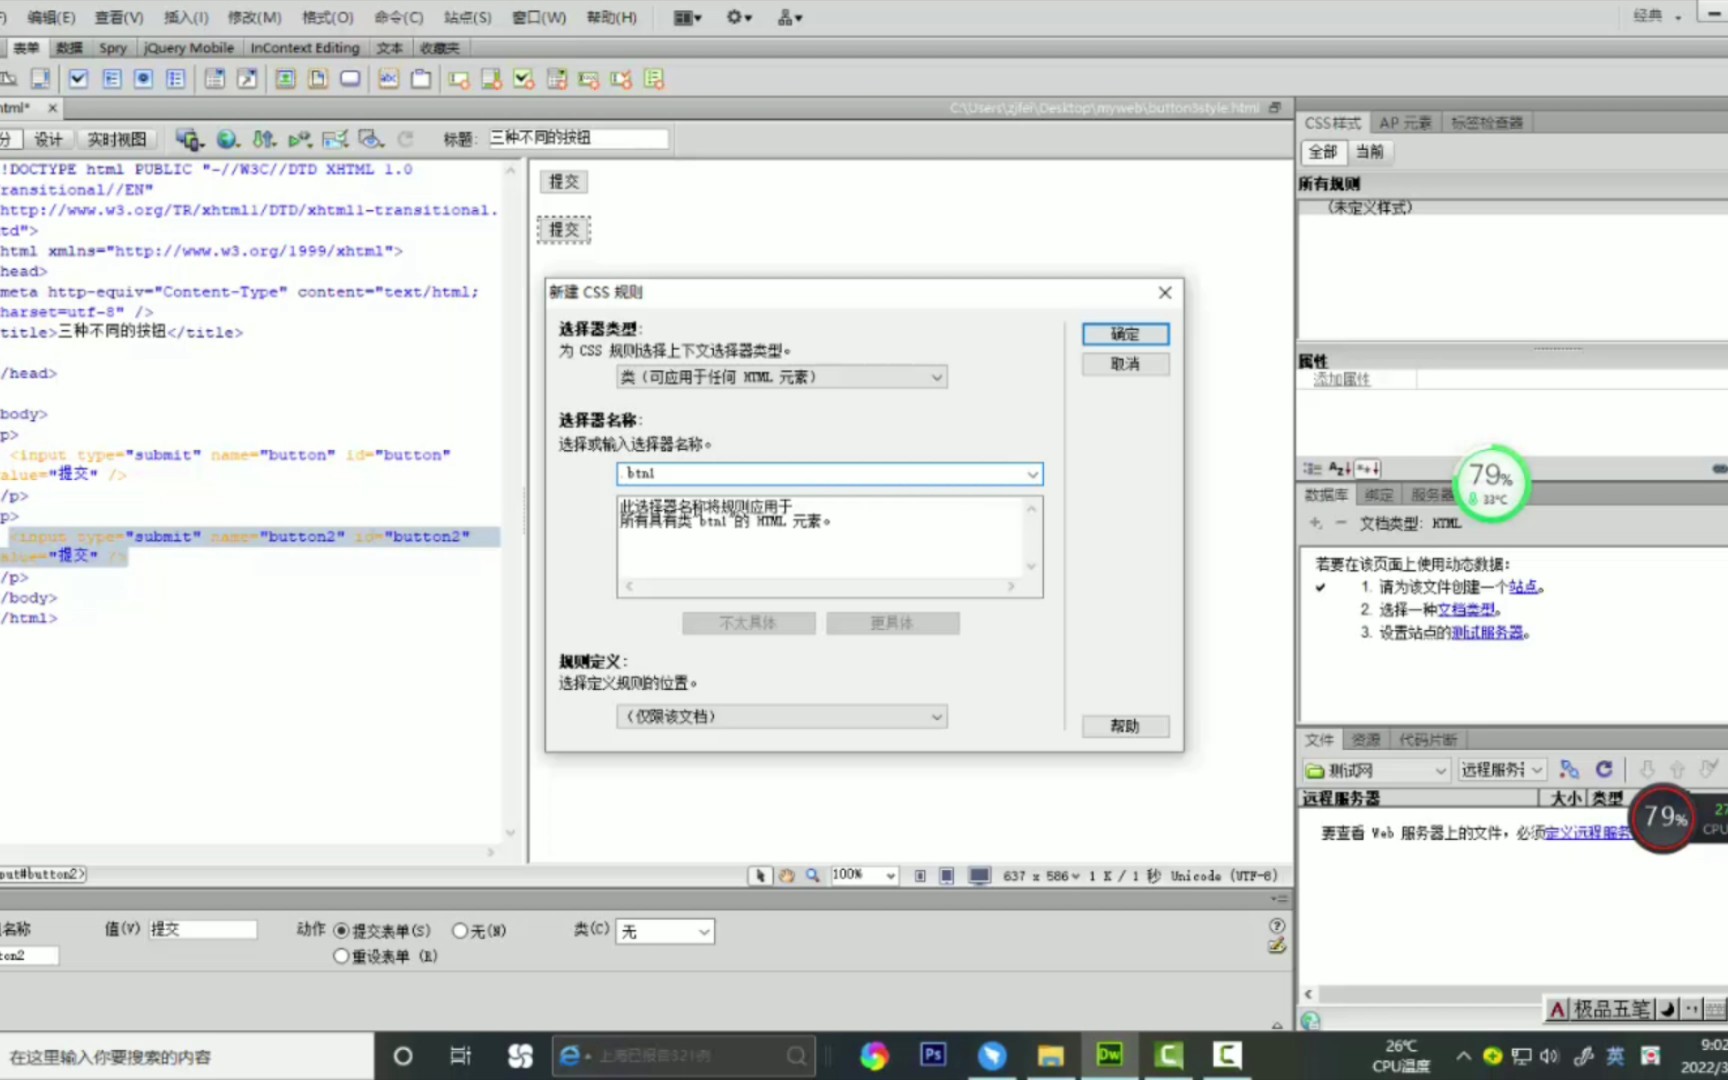Open the Visual Aids eye menu
The width and height of the screenshot is (1728, 1080).
(x=371, y=139)
